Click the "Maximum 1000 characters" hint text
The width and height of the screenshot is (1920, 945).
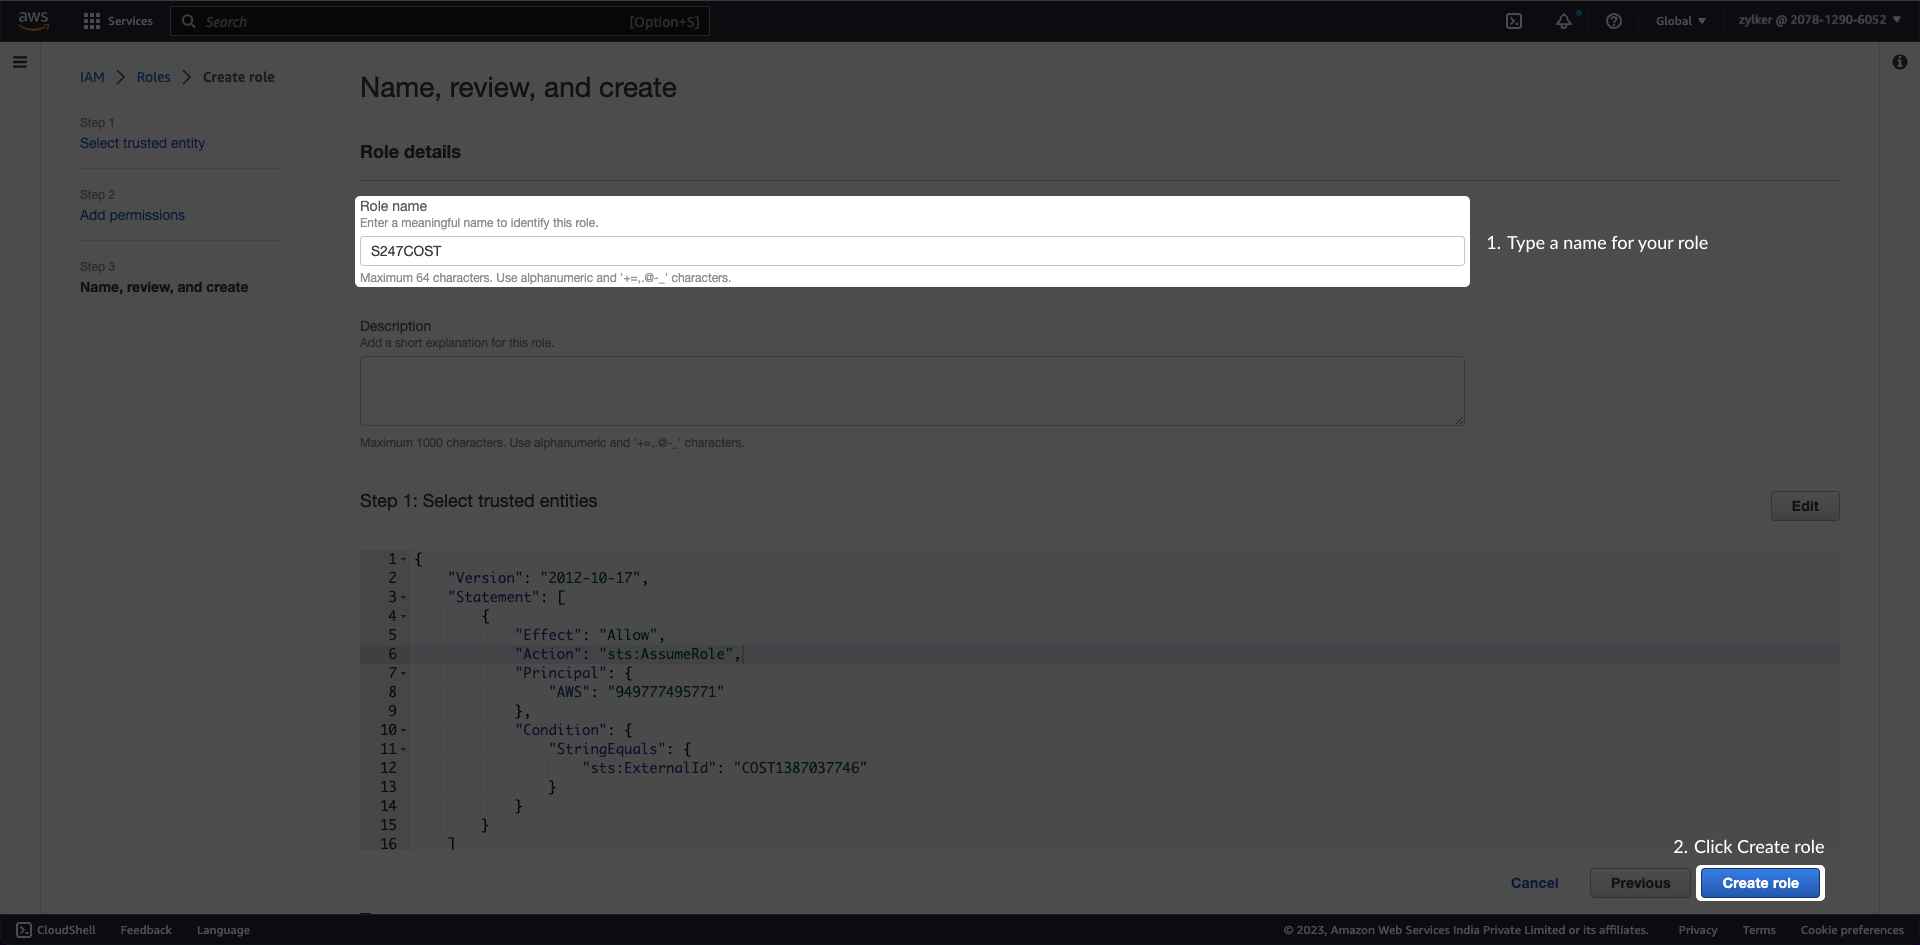552,443
